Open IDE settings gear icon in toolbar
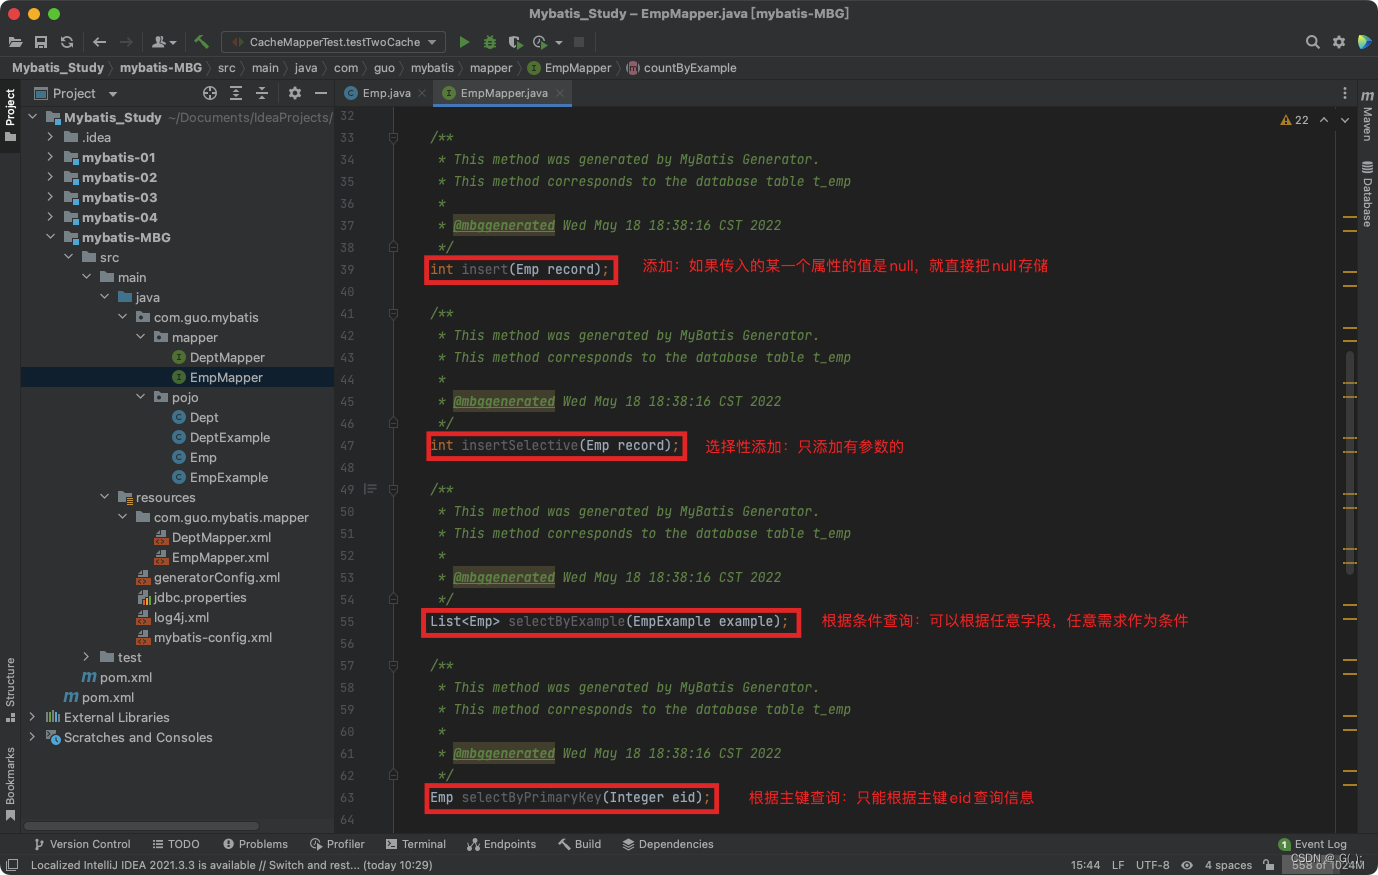Viewport: 1378px width, 875px height. [x=1339, y=42]
